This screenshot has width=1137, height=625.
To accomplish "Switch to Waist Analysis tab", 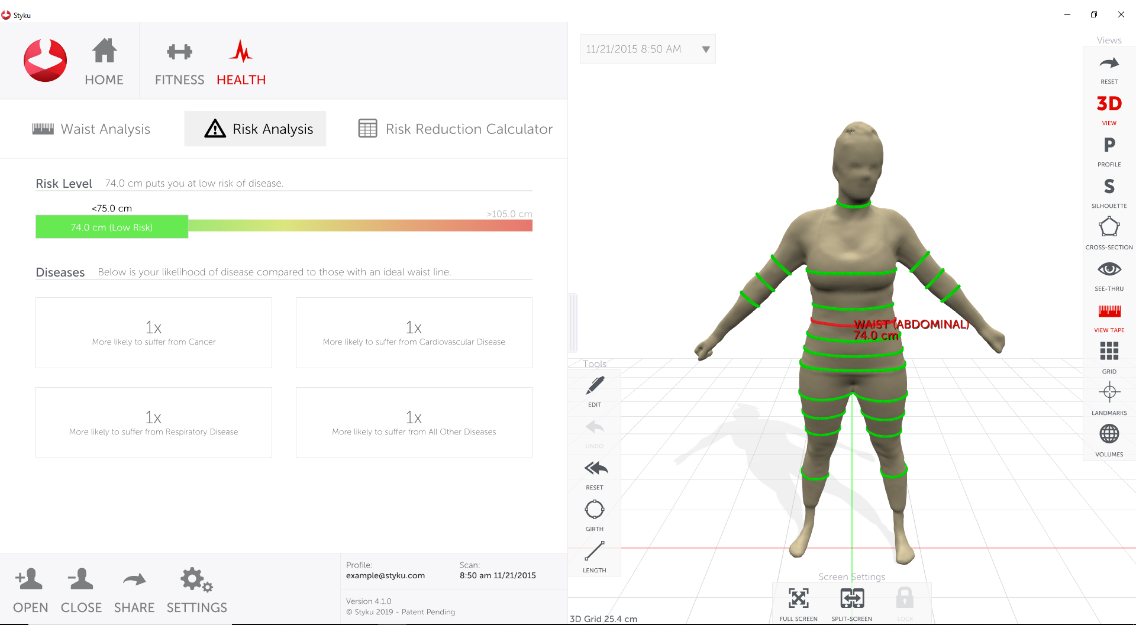I will 91,129.
